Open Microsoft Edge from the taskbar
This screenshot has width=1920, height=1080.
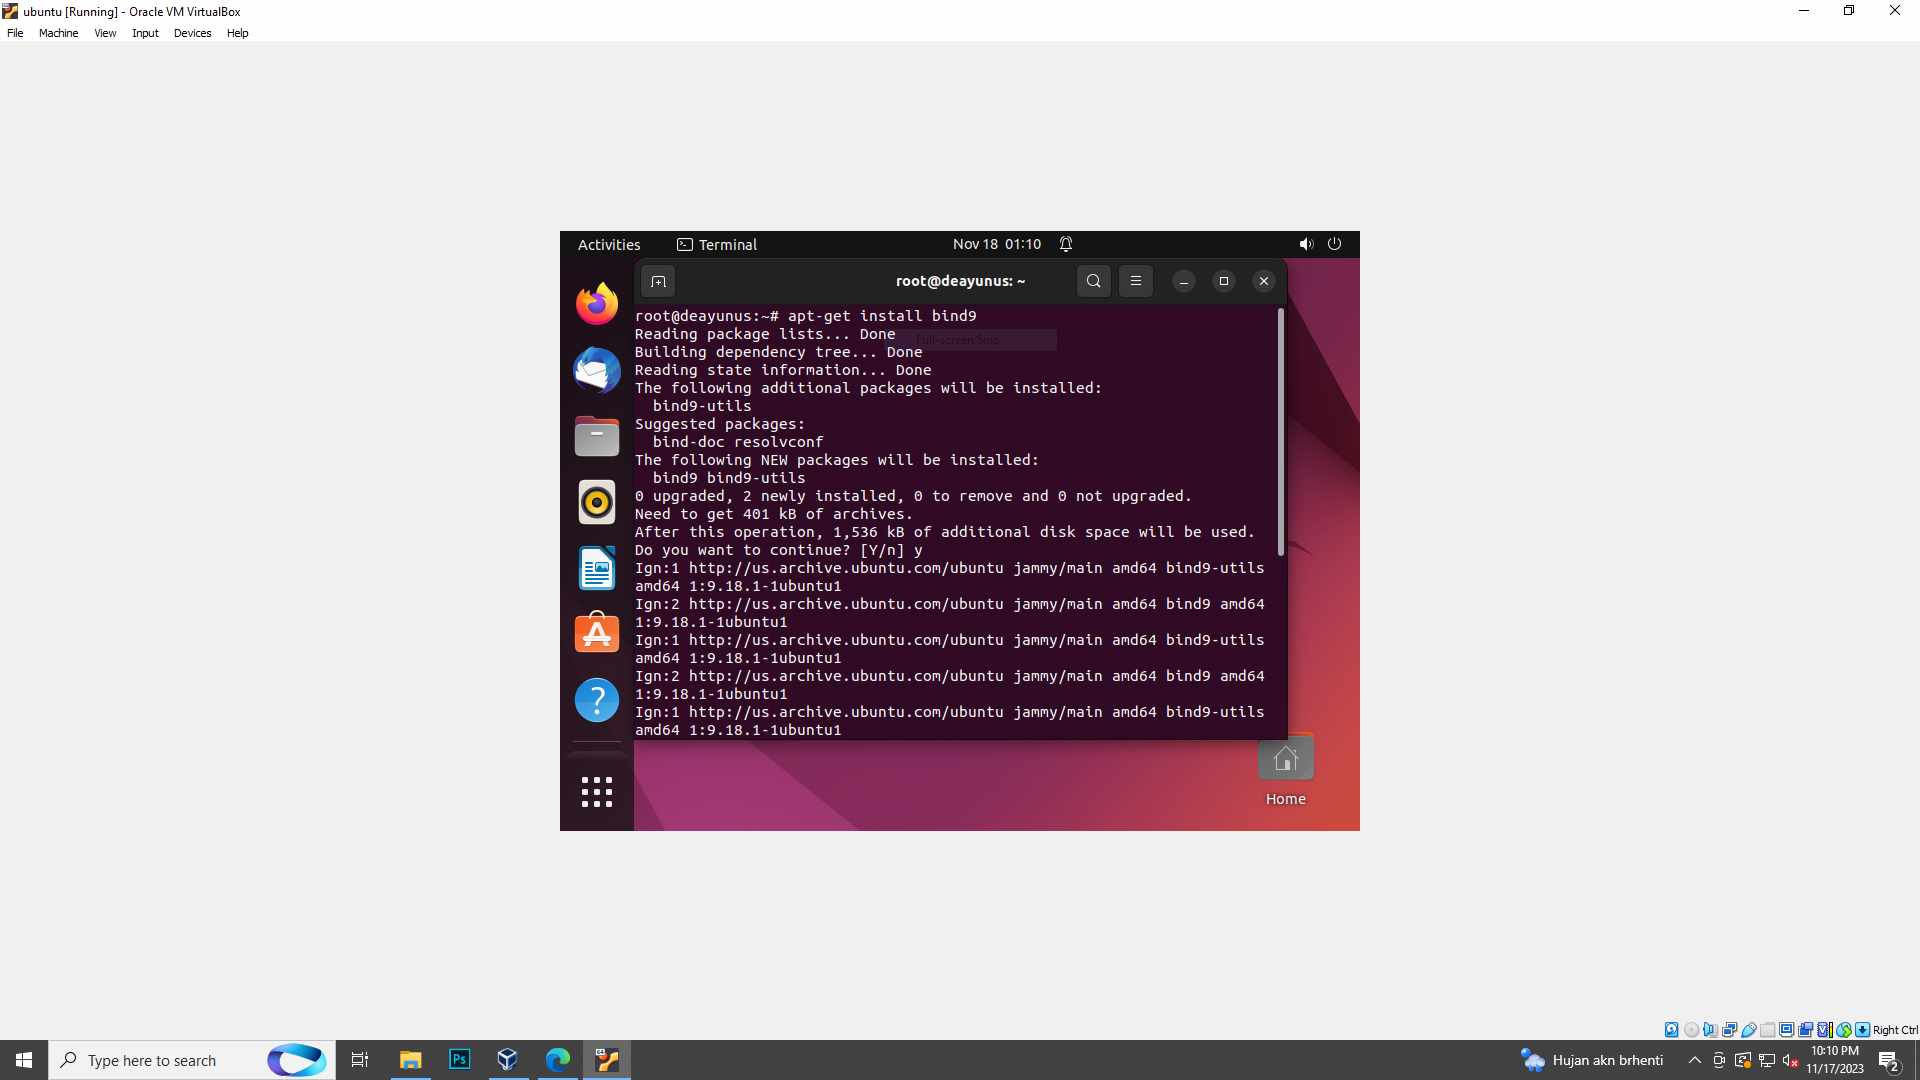(557, 1060)
